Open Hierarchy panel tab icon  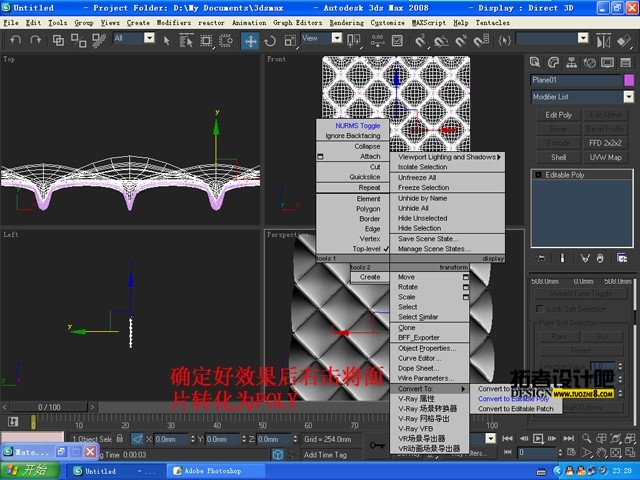click(571, 62)
